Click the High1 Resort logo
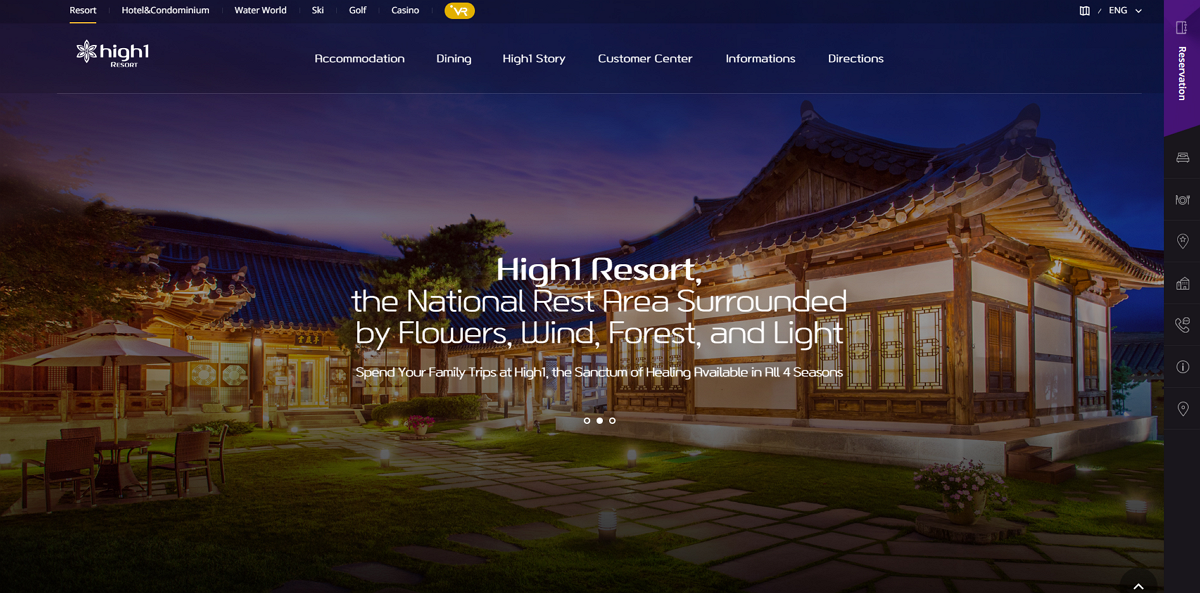Viewport: 1200px width, 593px height. 112,53
